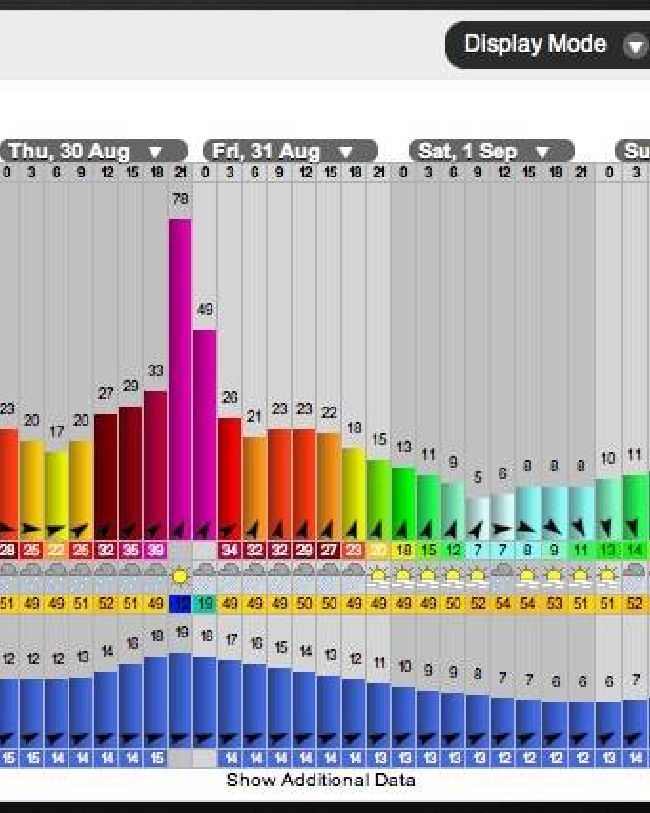Expand the Sat, 1 Sep day dropdown
650x813 pixels.
pyautogui.click(x=542, y=152)
